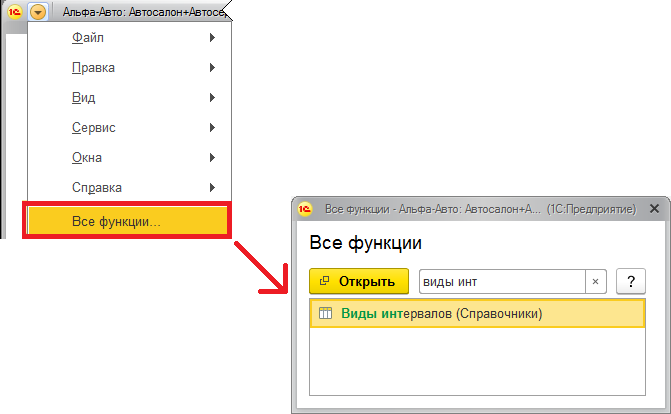The image size is (671, 414).
Task: Expand the arrow next to Вид
Action: [212, 98]
